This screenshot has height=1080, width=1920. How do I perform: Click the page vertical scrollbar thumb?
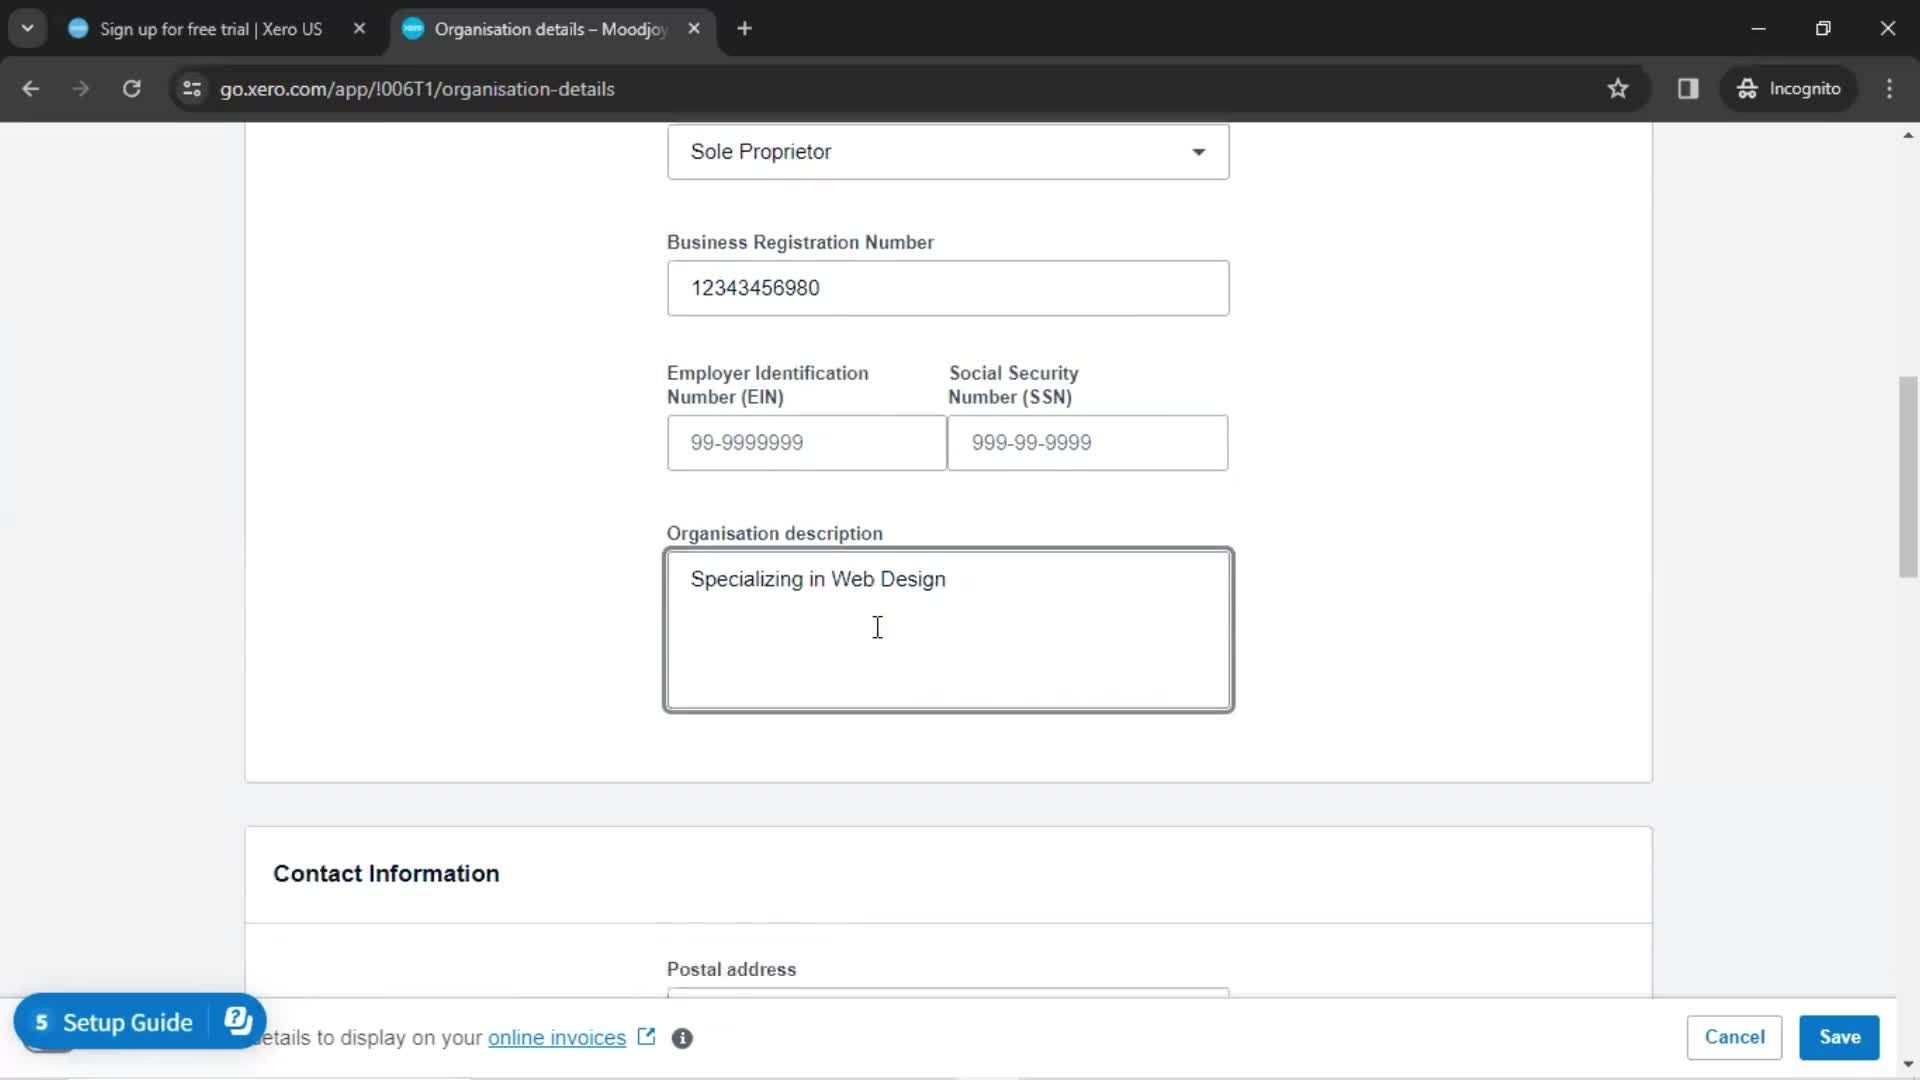(x=1908, y=477)
